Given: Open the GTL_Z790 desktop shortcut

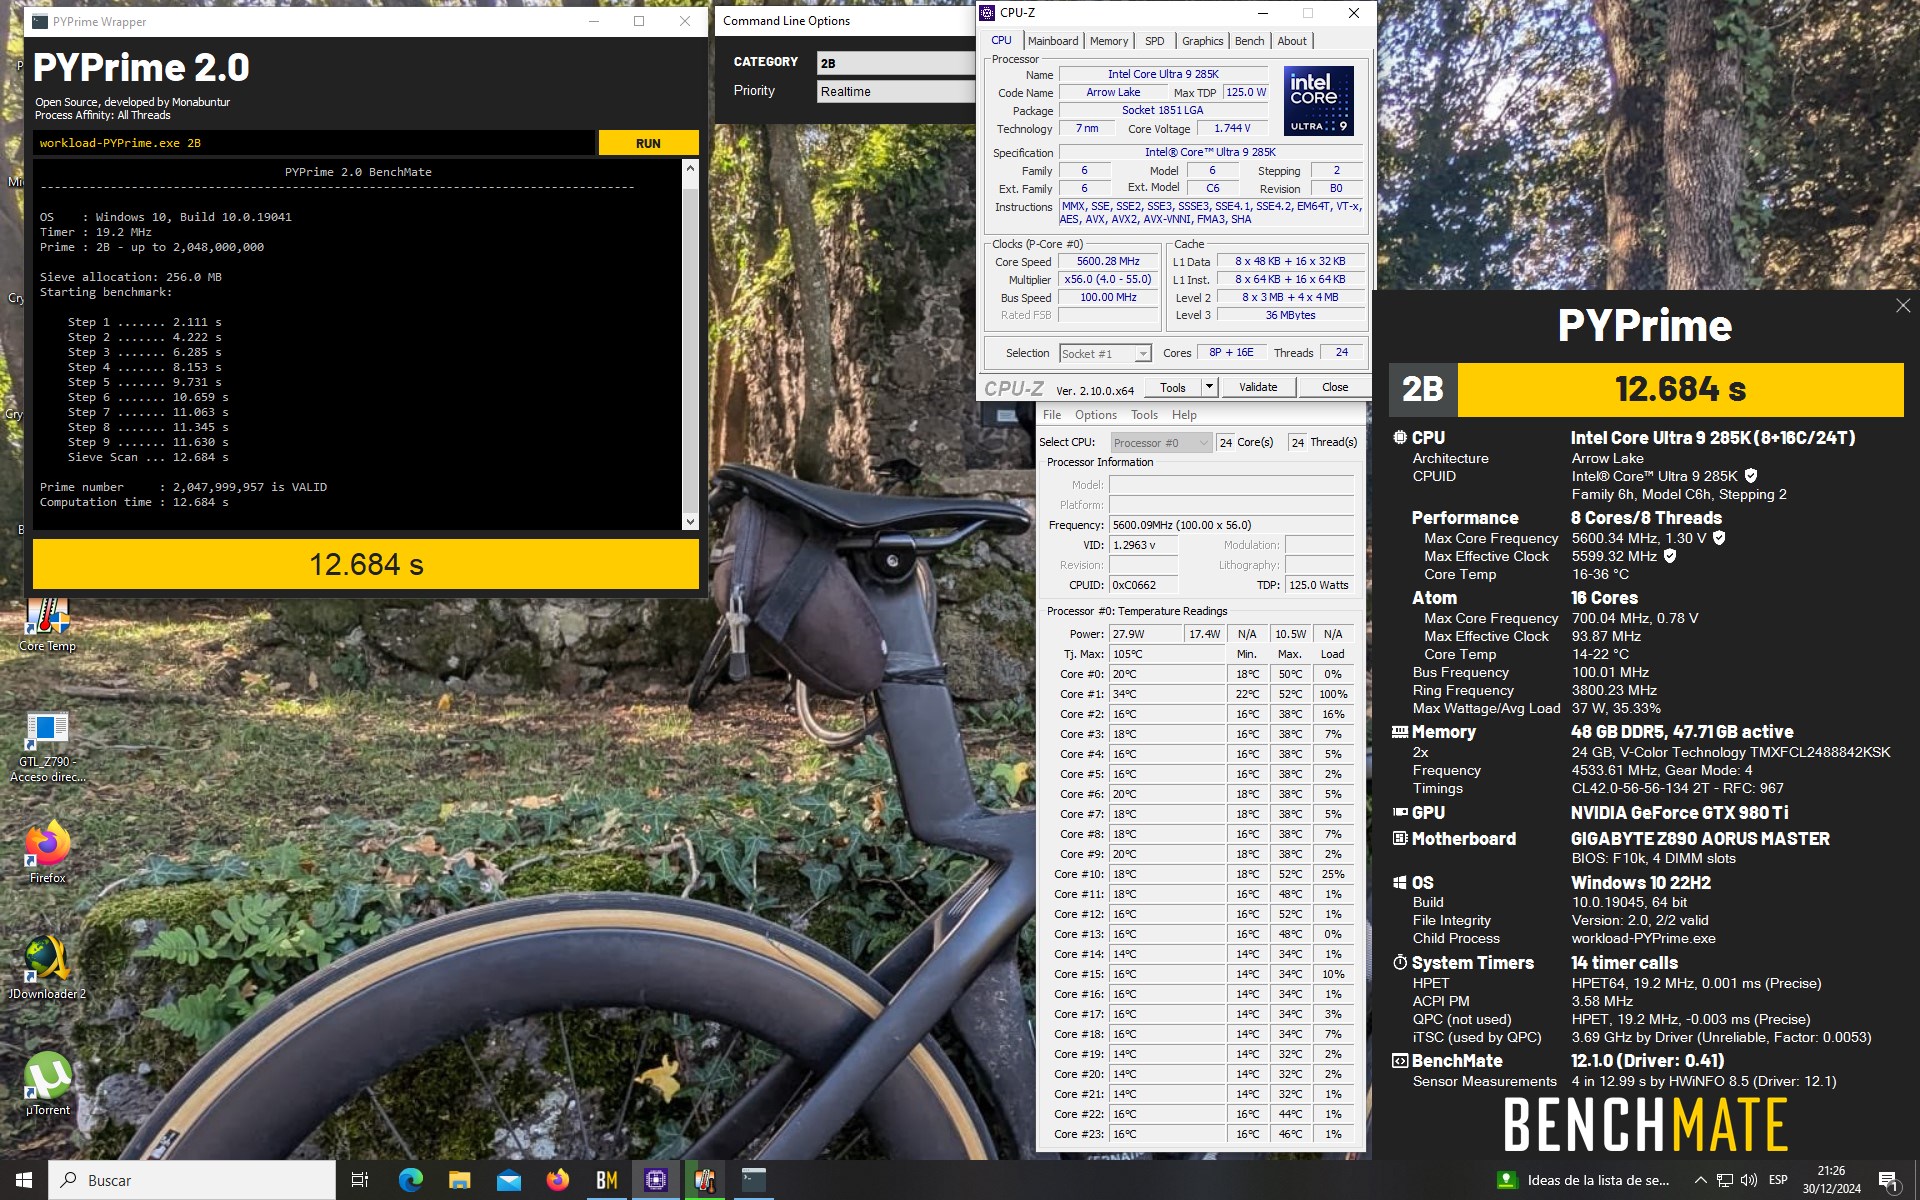Looking at the screenshot, I should 47,747.
